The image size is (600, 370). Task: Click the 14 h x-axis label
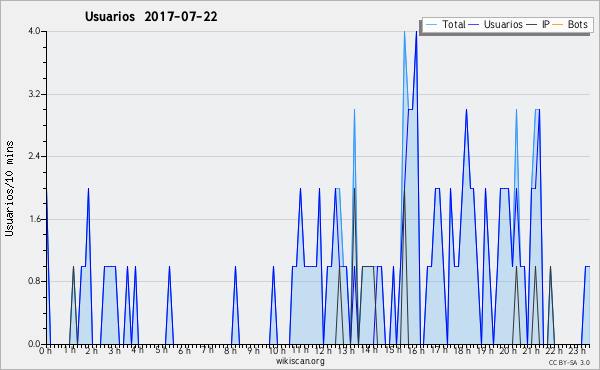point(369,350)
